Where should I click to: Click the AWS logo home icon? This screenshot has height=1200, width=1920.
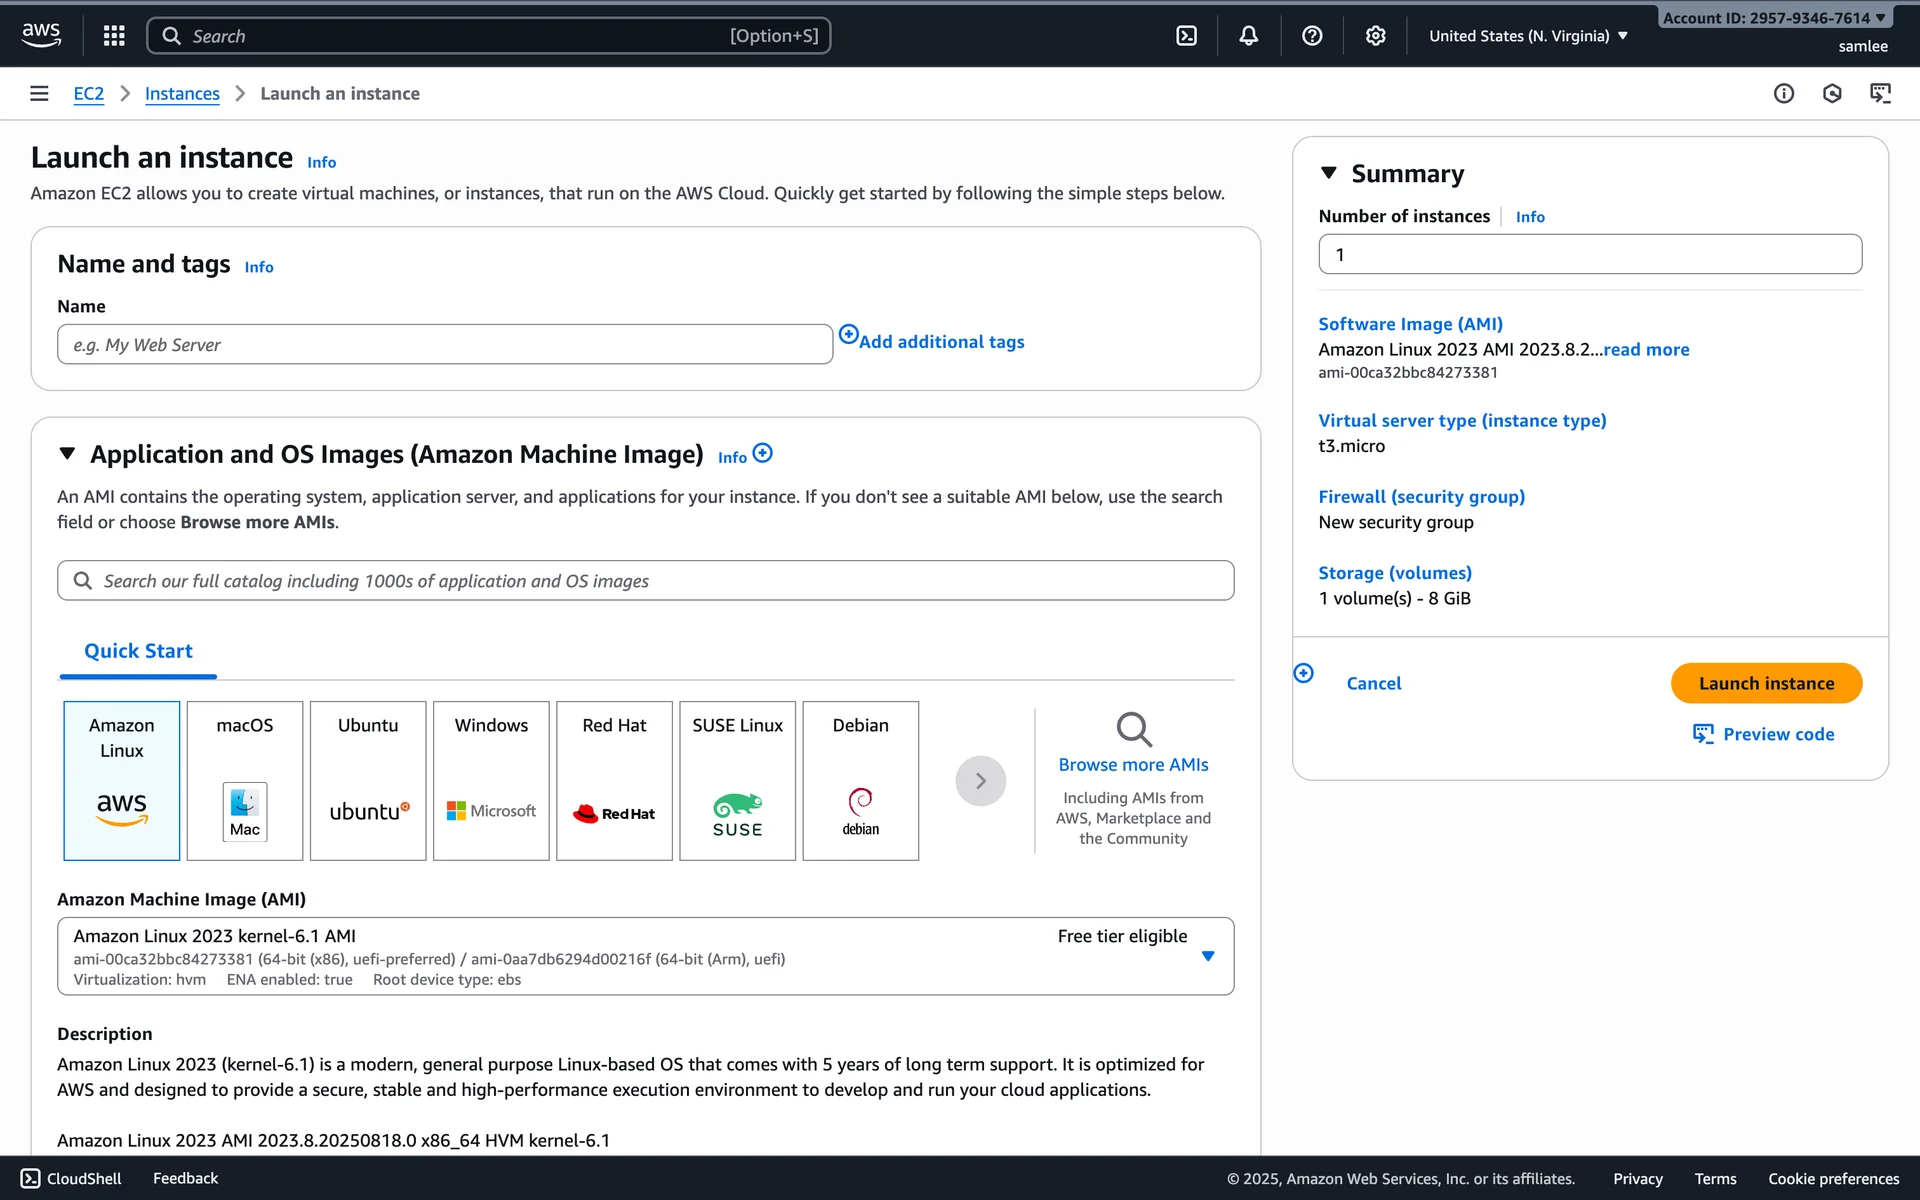click(x=41, y=35)
